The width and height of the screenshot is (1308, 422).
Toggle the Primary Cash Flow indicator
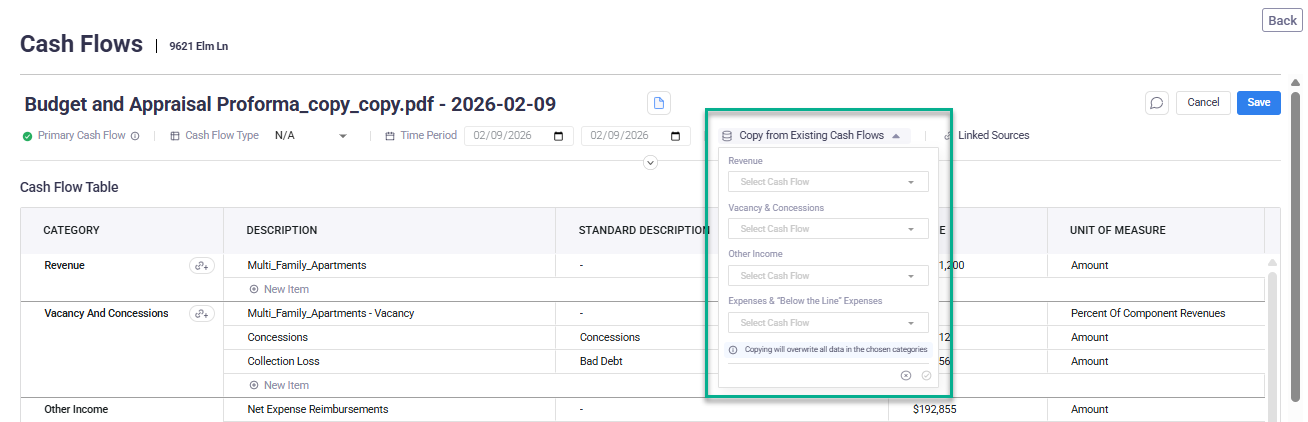(28, 136)
